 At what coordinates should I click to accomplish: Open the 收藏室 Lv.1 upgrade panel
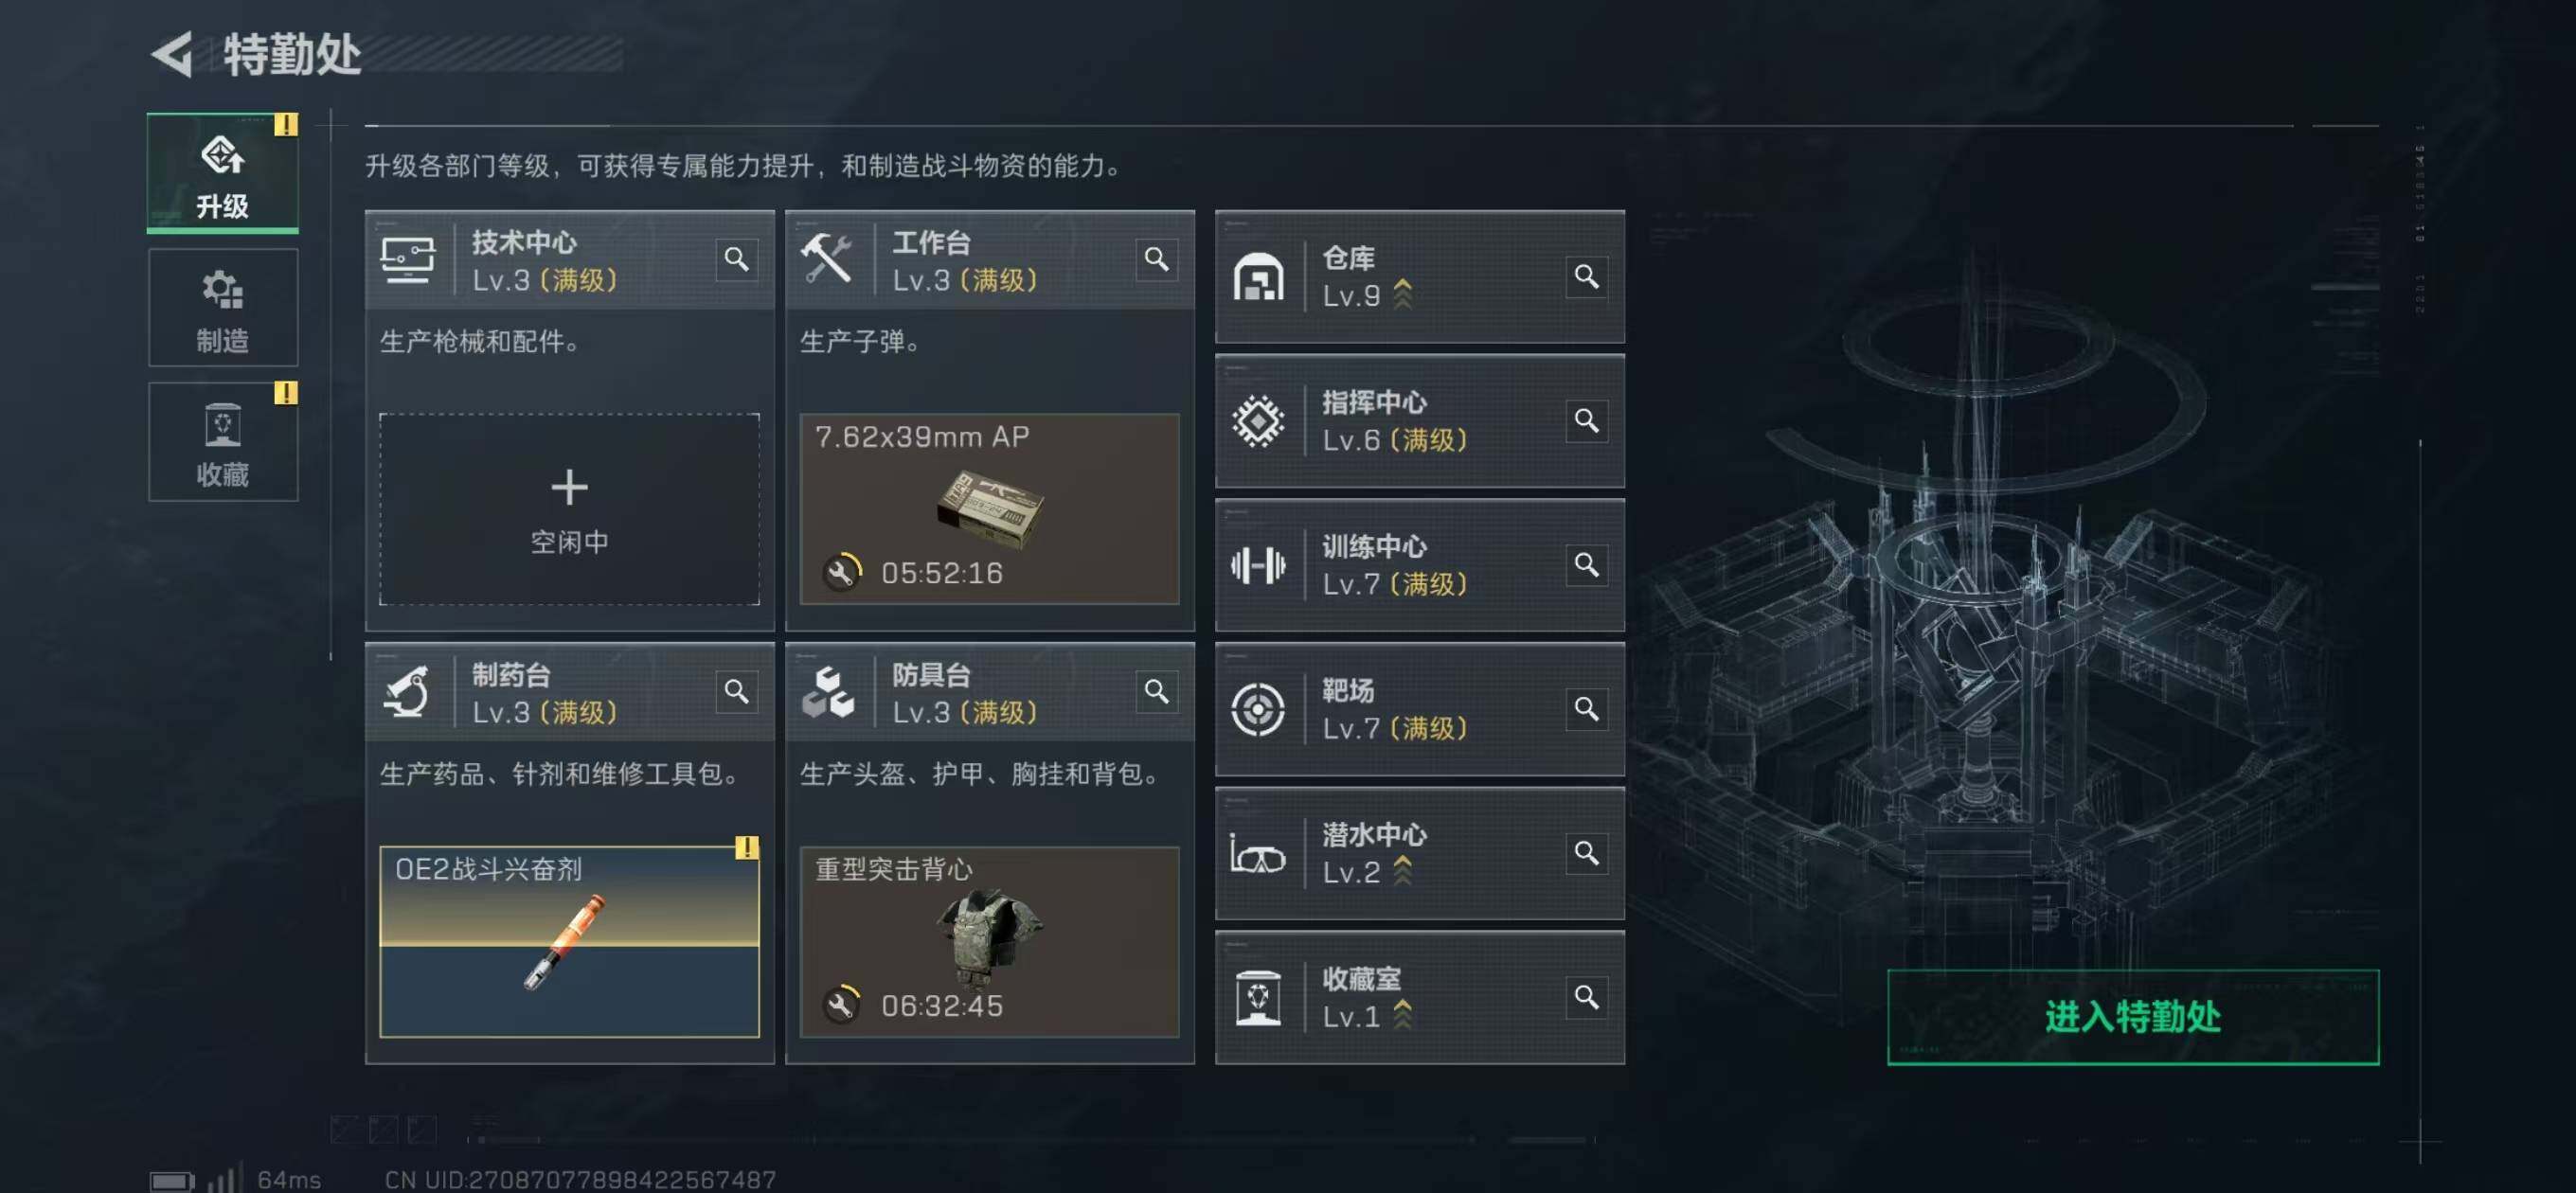1419,997
